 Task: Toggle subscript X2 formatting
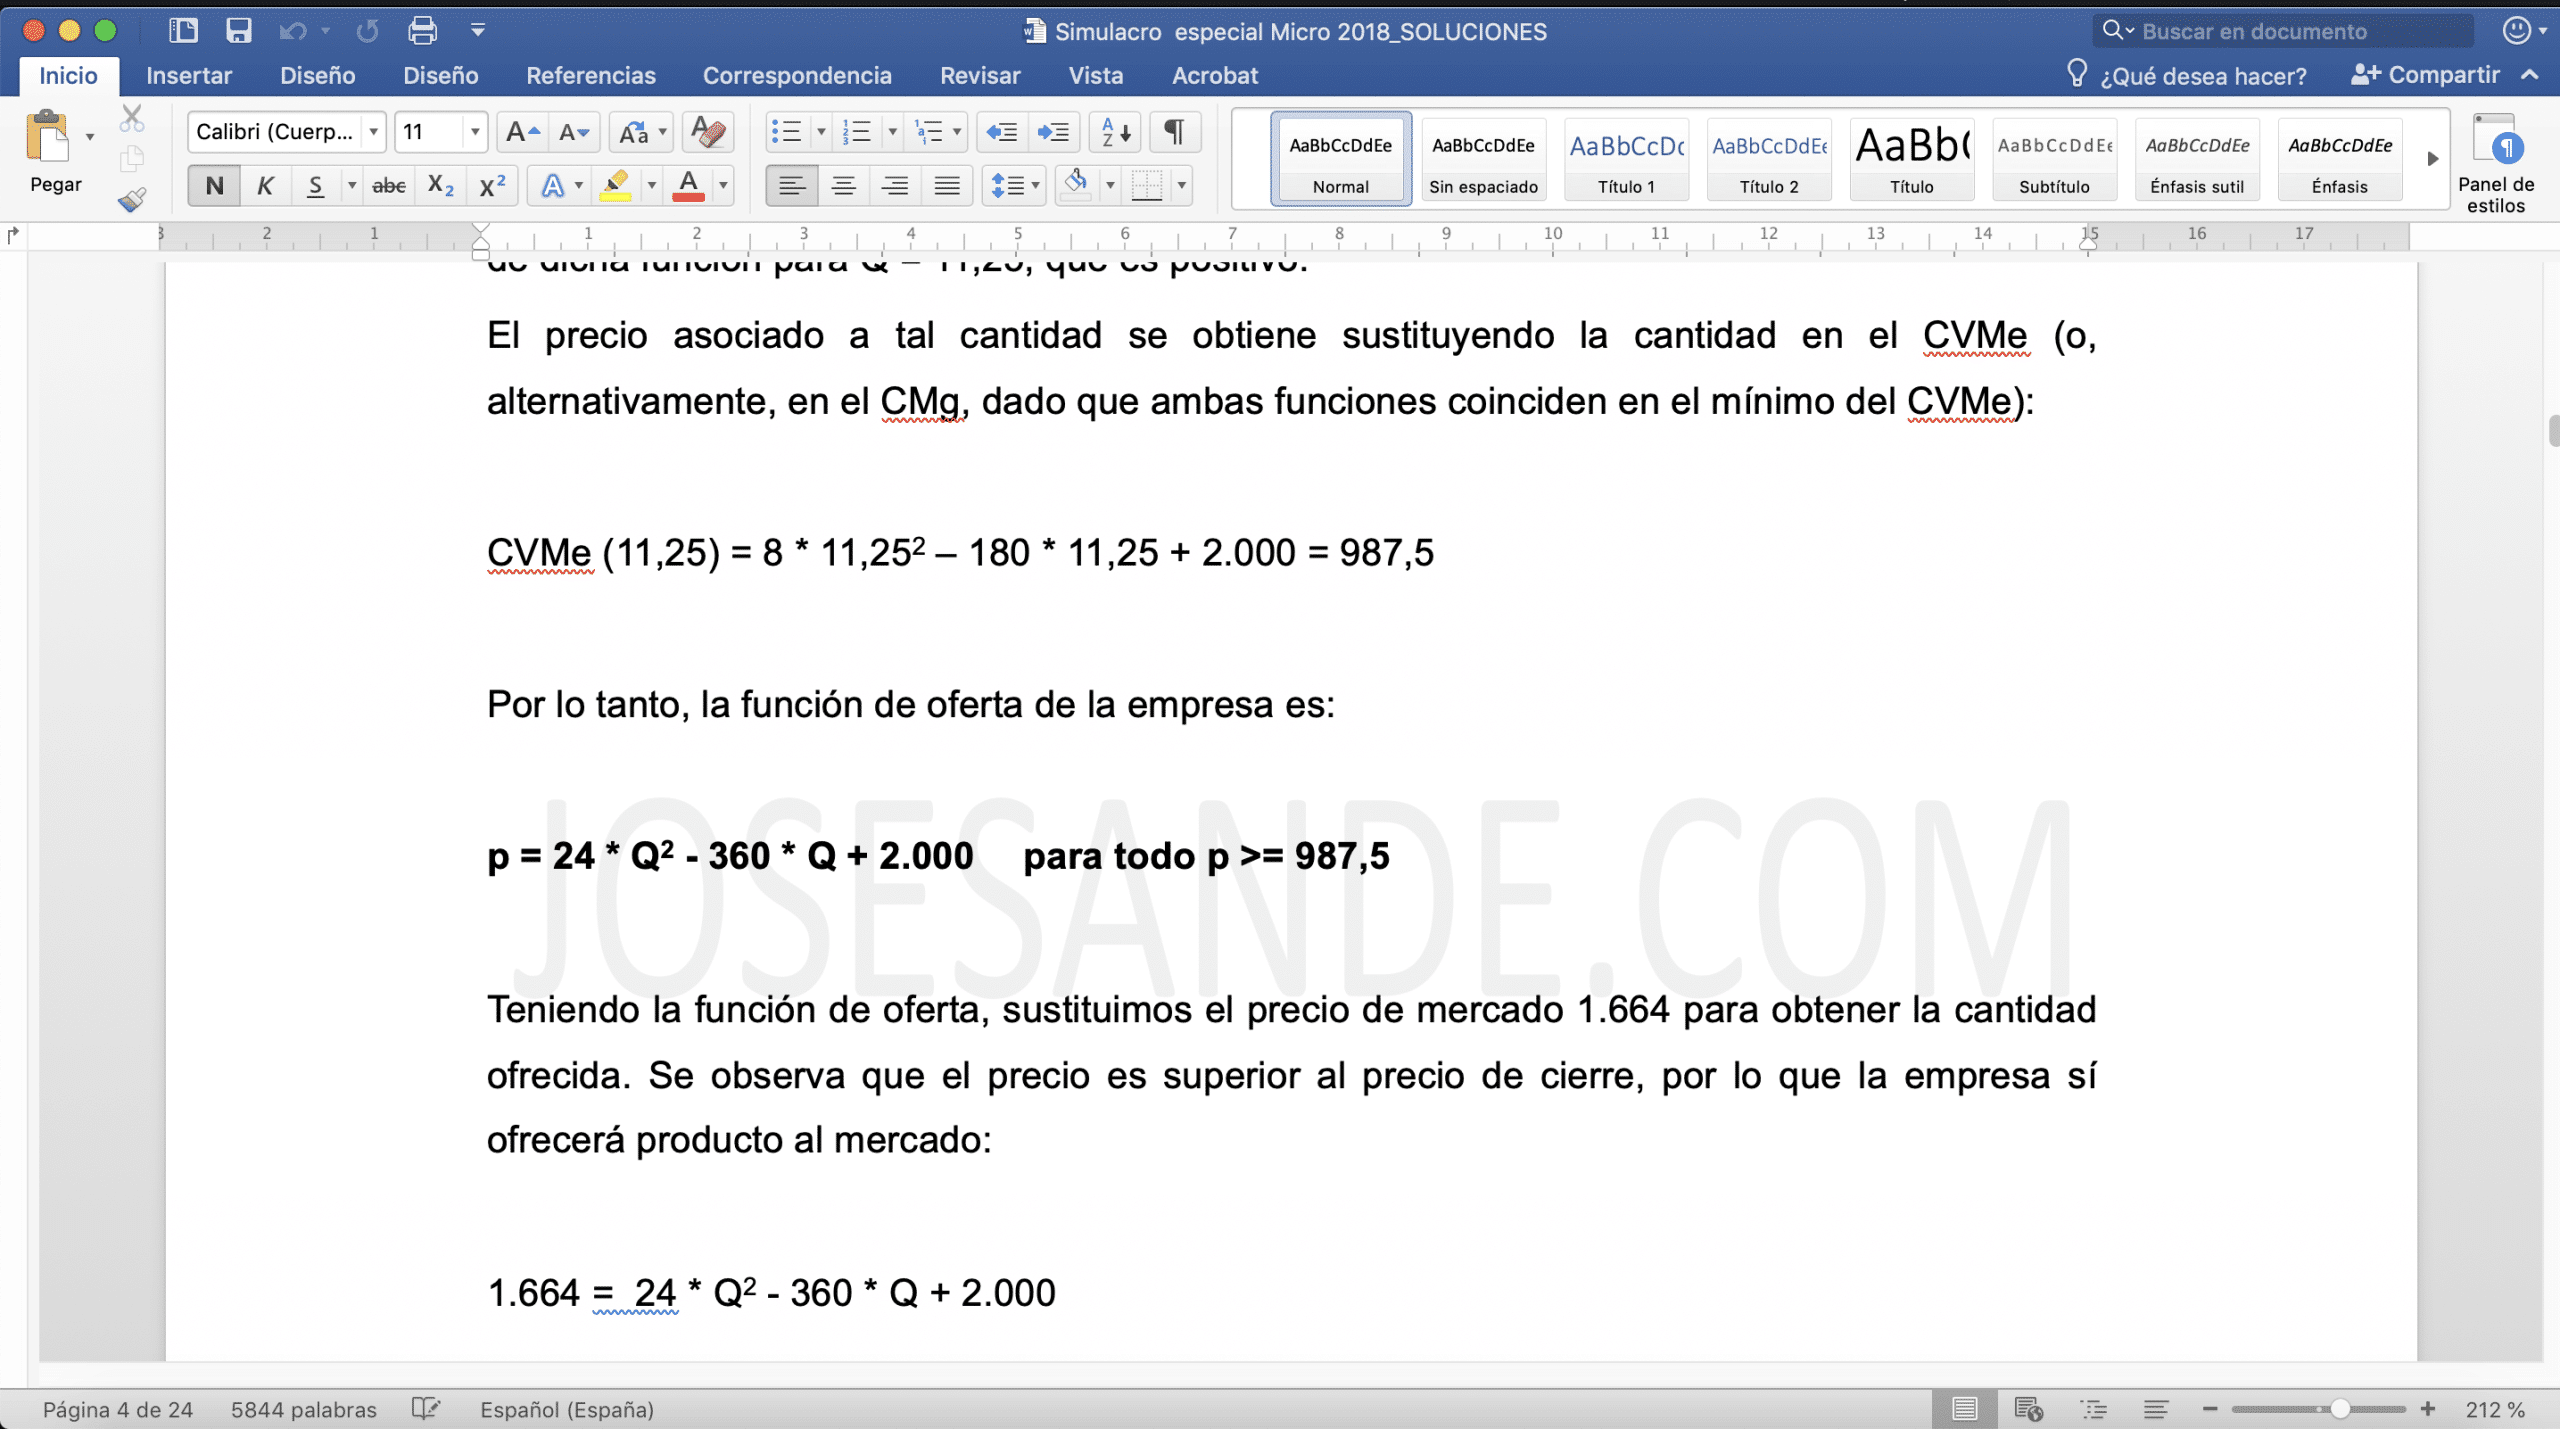tap(440, 186)
